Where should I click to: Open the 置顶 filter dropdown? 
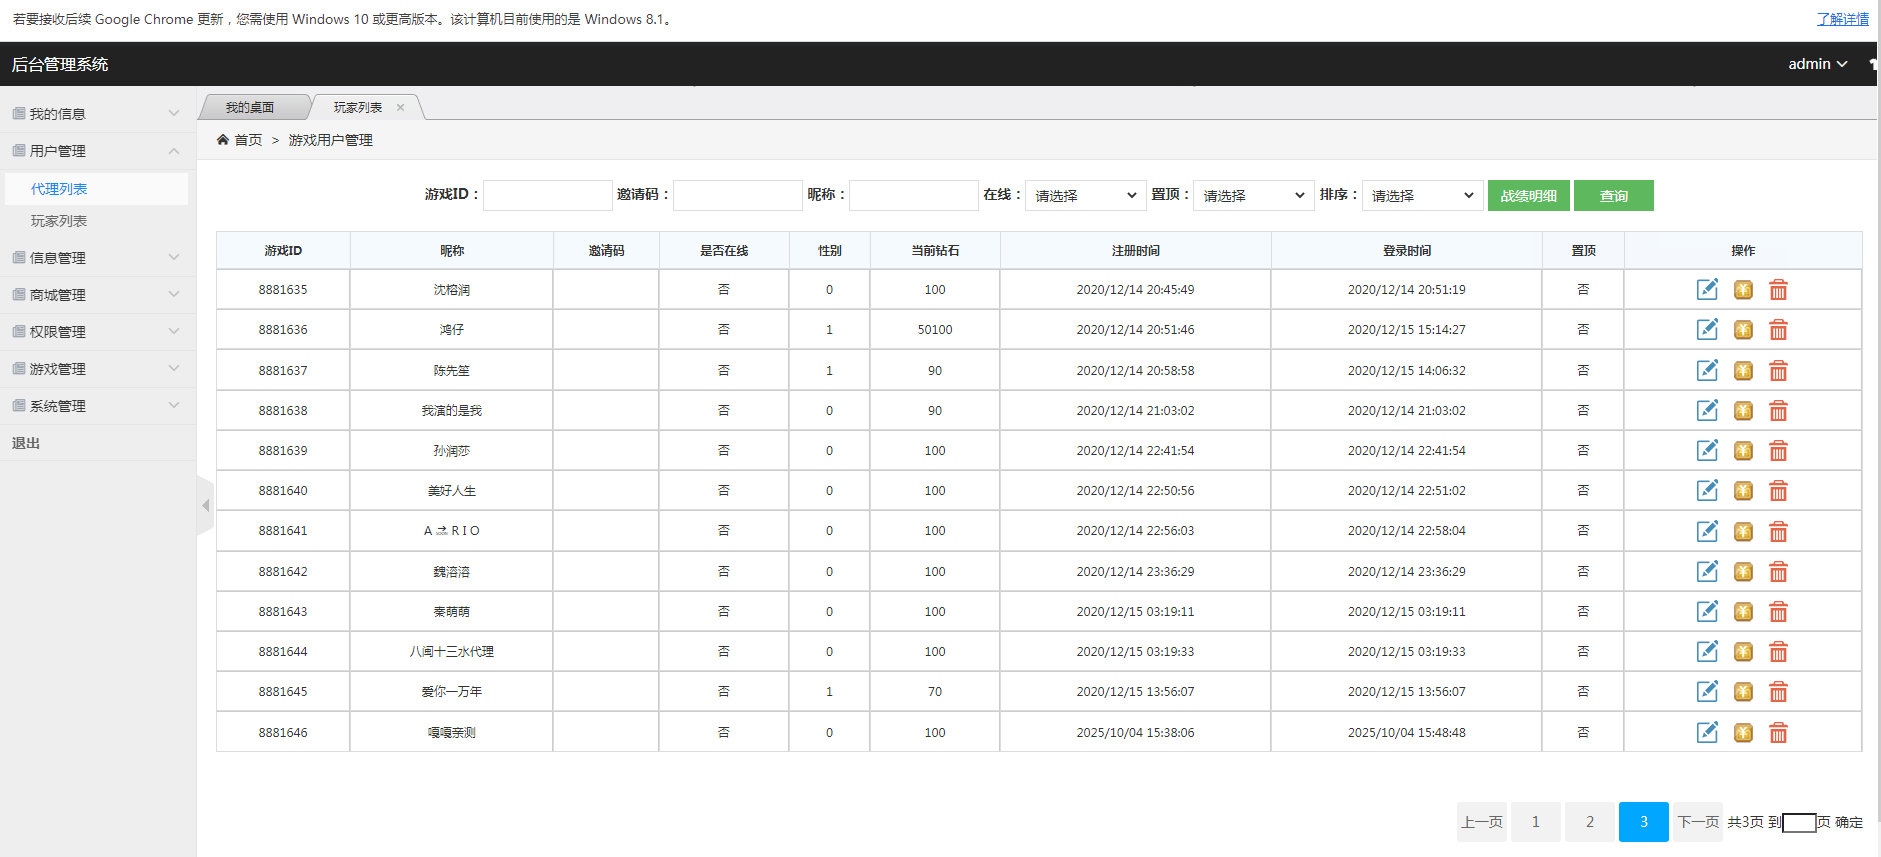(x=1253, y=196)
